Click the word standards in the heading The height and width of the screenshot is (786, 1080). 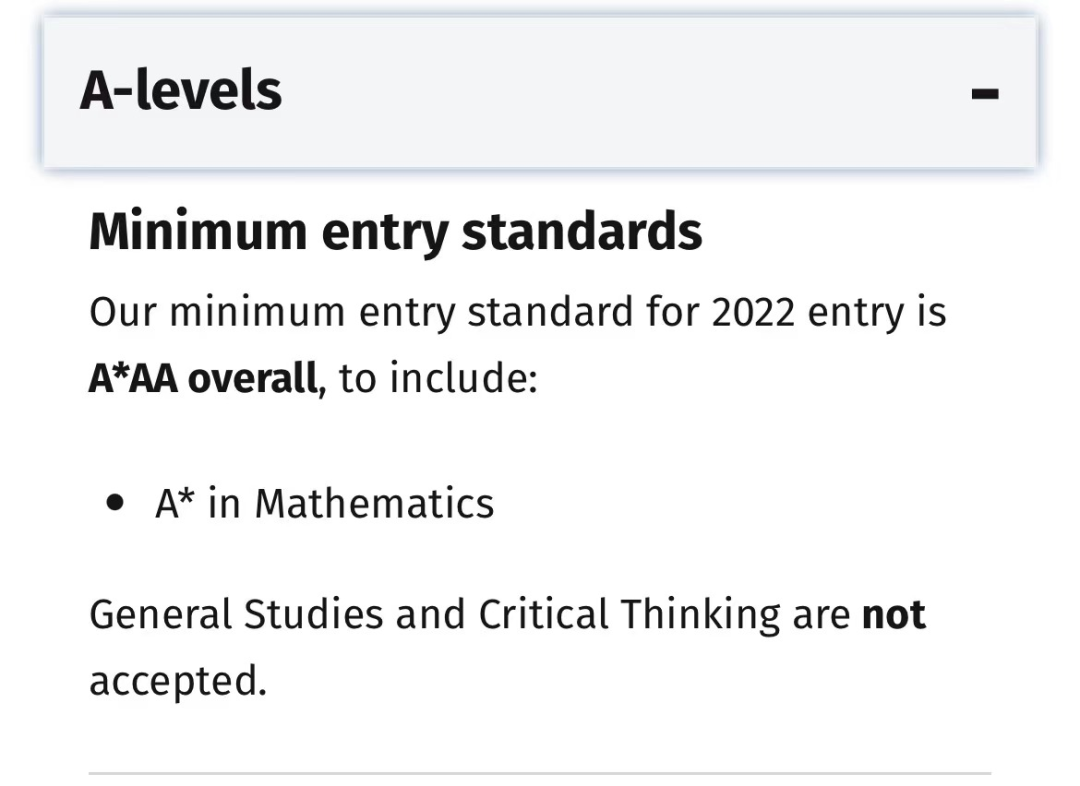click(581, 232)
